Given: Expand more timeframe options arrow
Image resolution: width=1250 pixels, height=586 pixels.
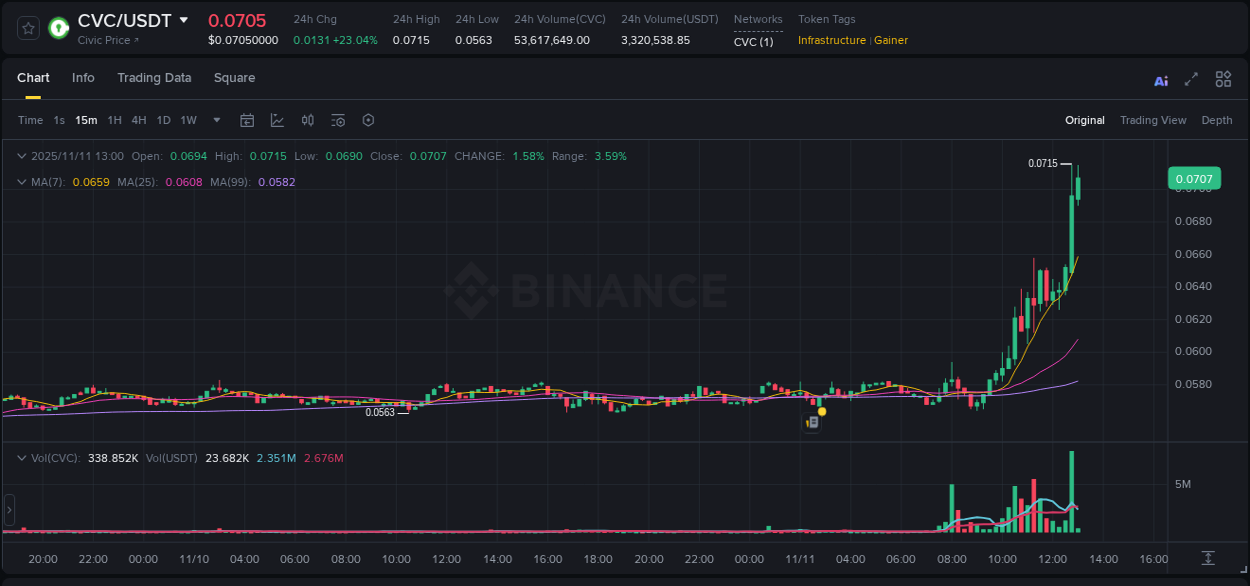Looking at the screenshot, I should click(x=216, y=120).
